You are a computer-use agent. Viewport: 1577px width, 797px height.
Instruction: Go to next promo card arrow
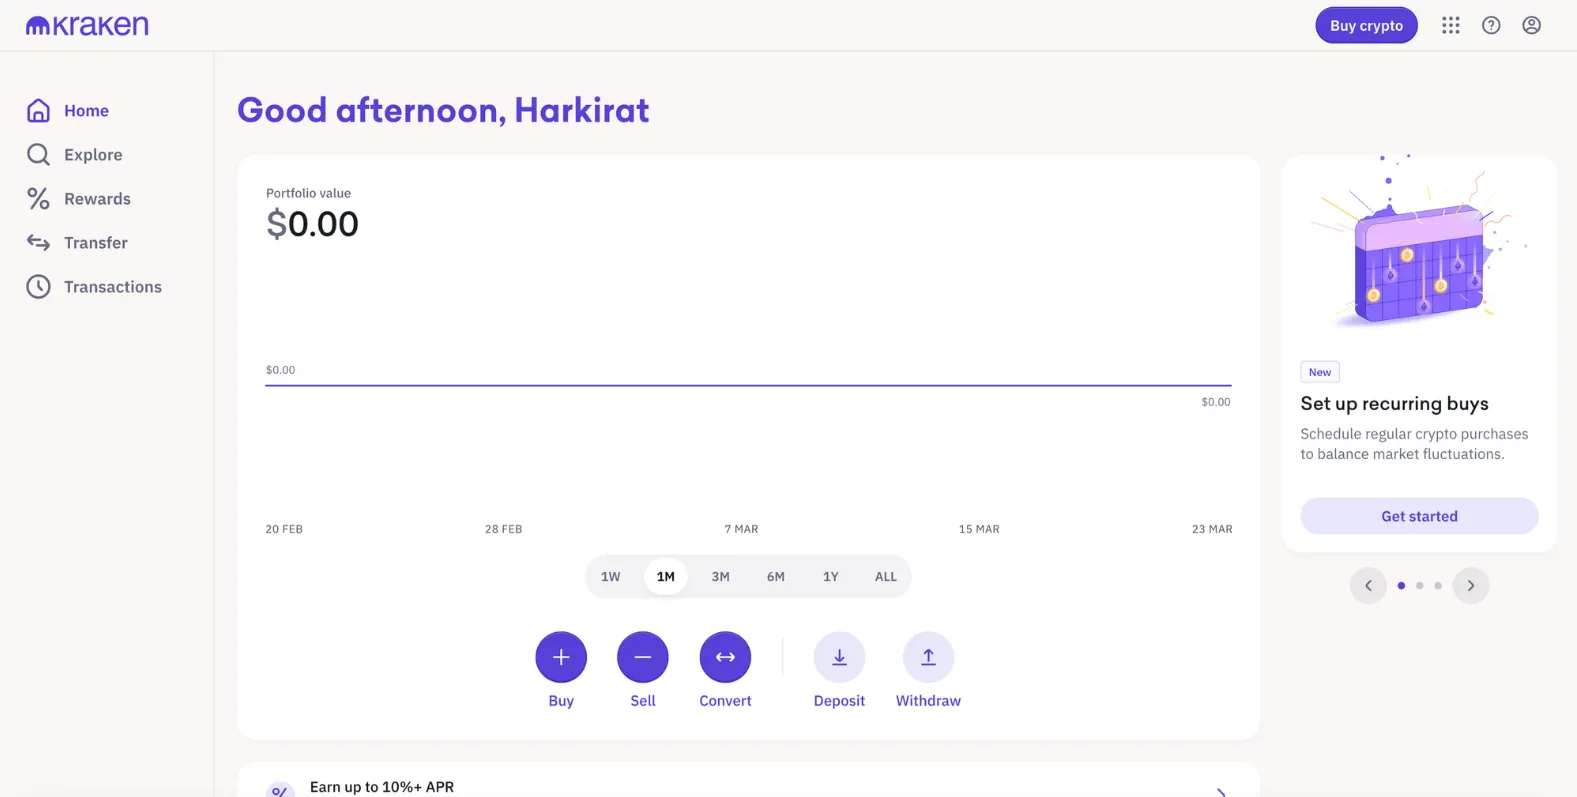pos(1470,586)
